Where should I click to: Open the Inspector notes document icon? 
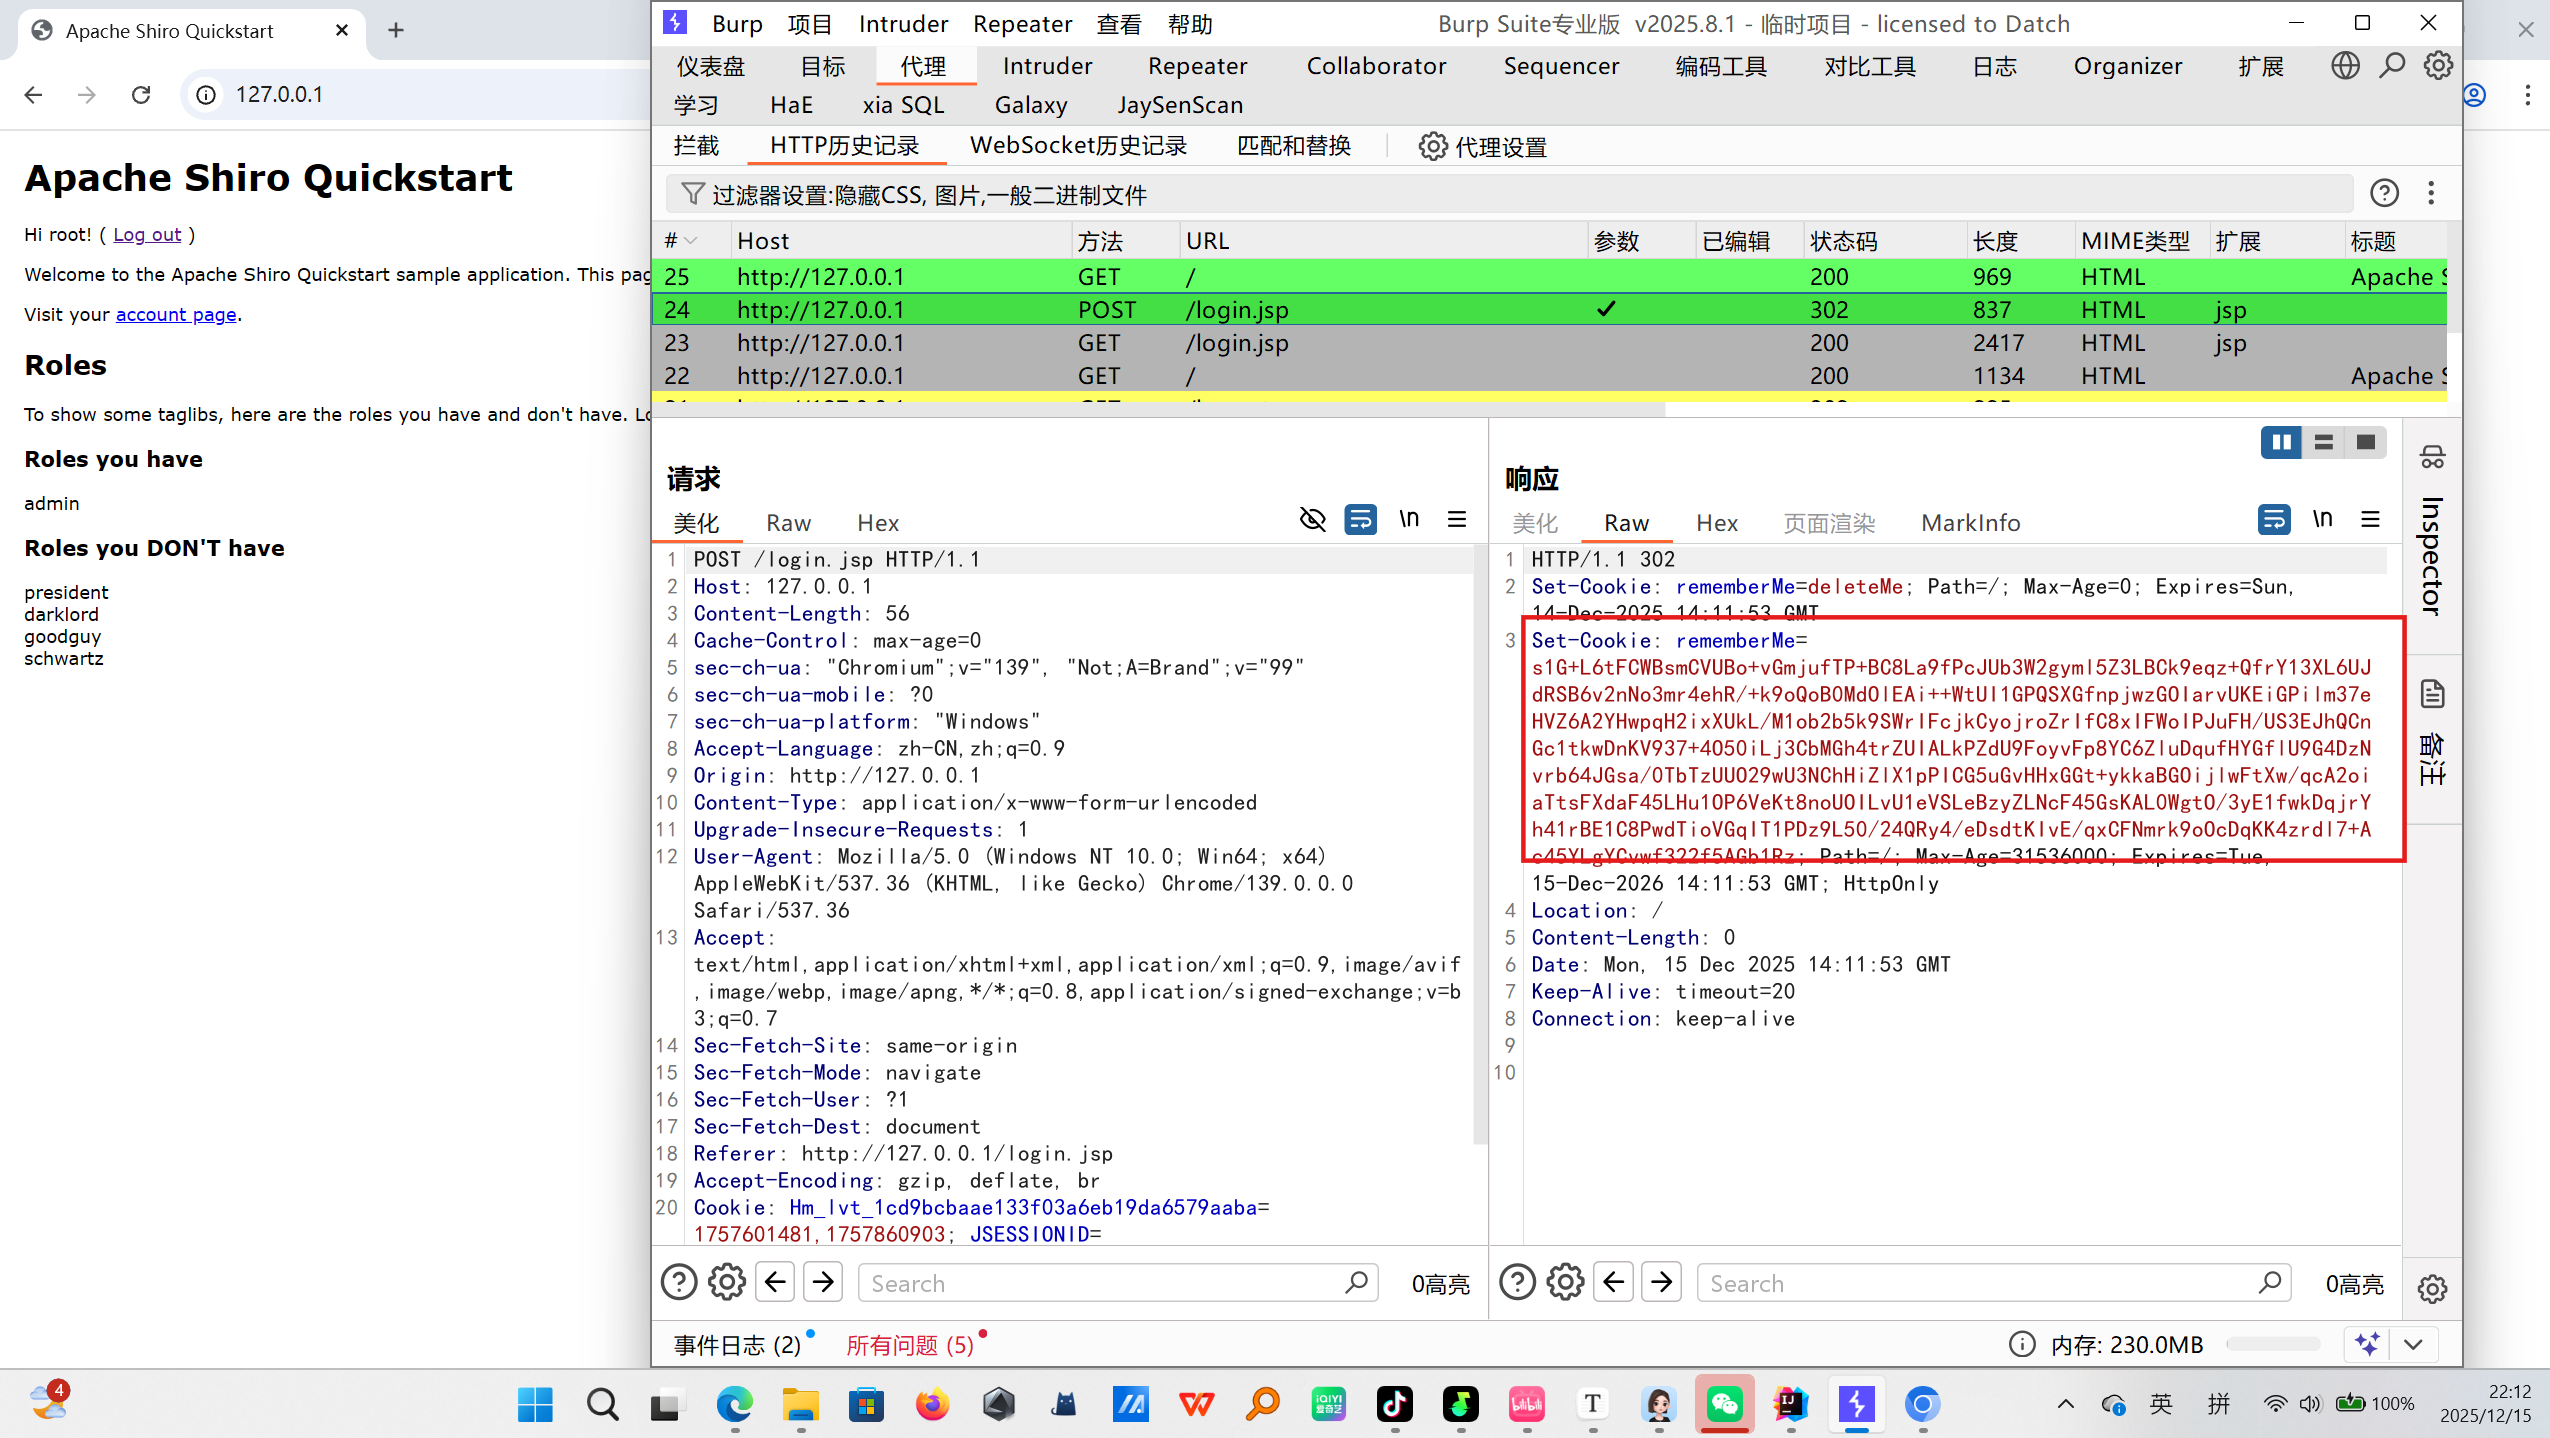pos(2432,693)
